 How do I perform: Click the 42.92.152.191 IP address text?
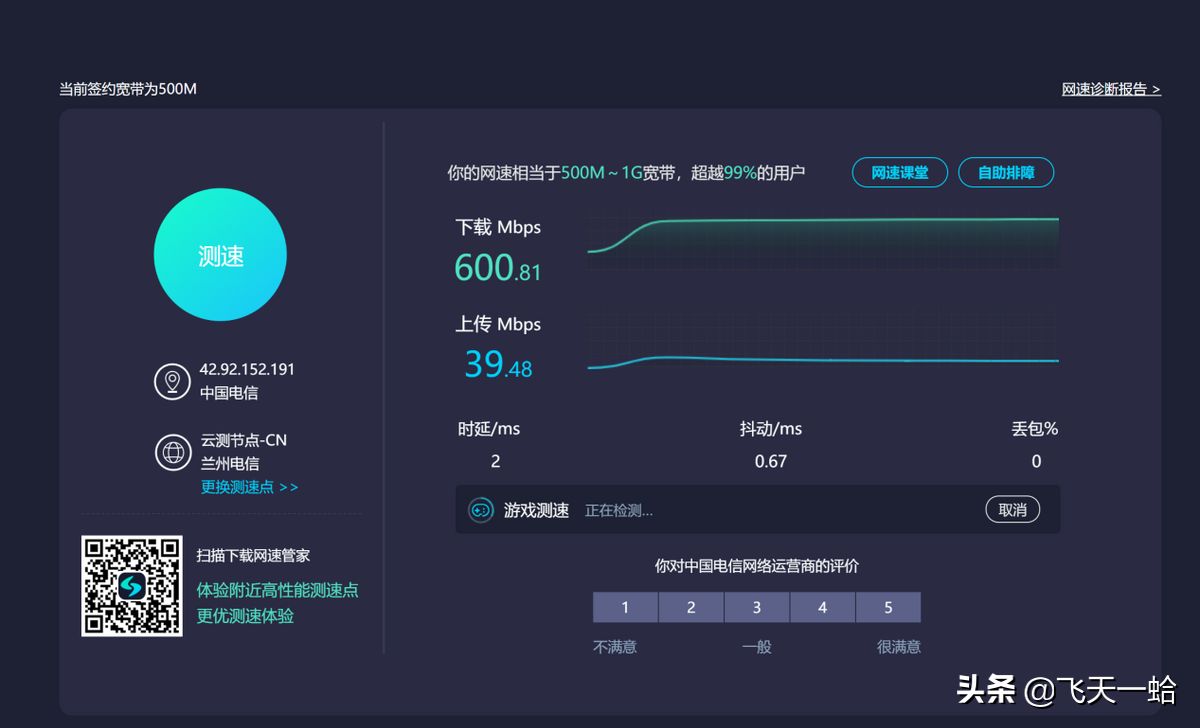click(x=247, y=369)
